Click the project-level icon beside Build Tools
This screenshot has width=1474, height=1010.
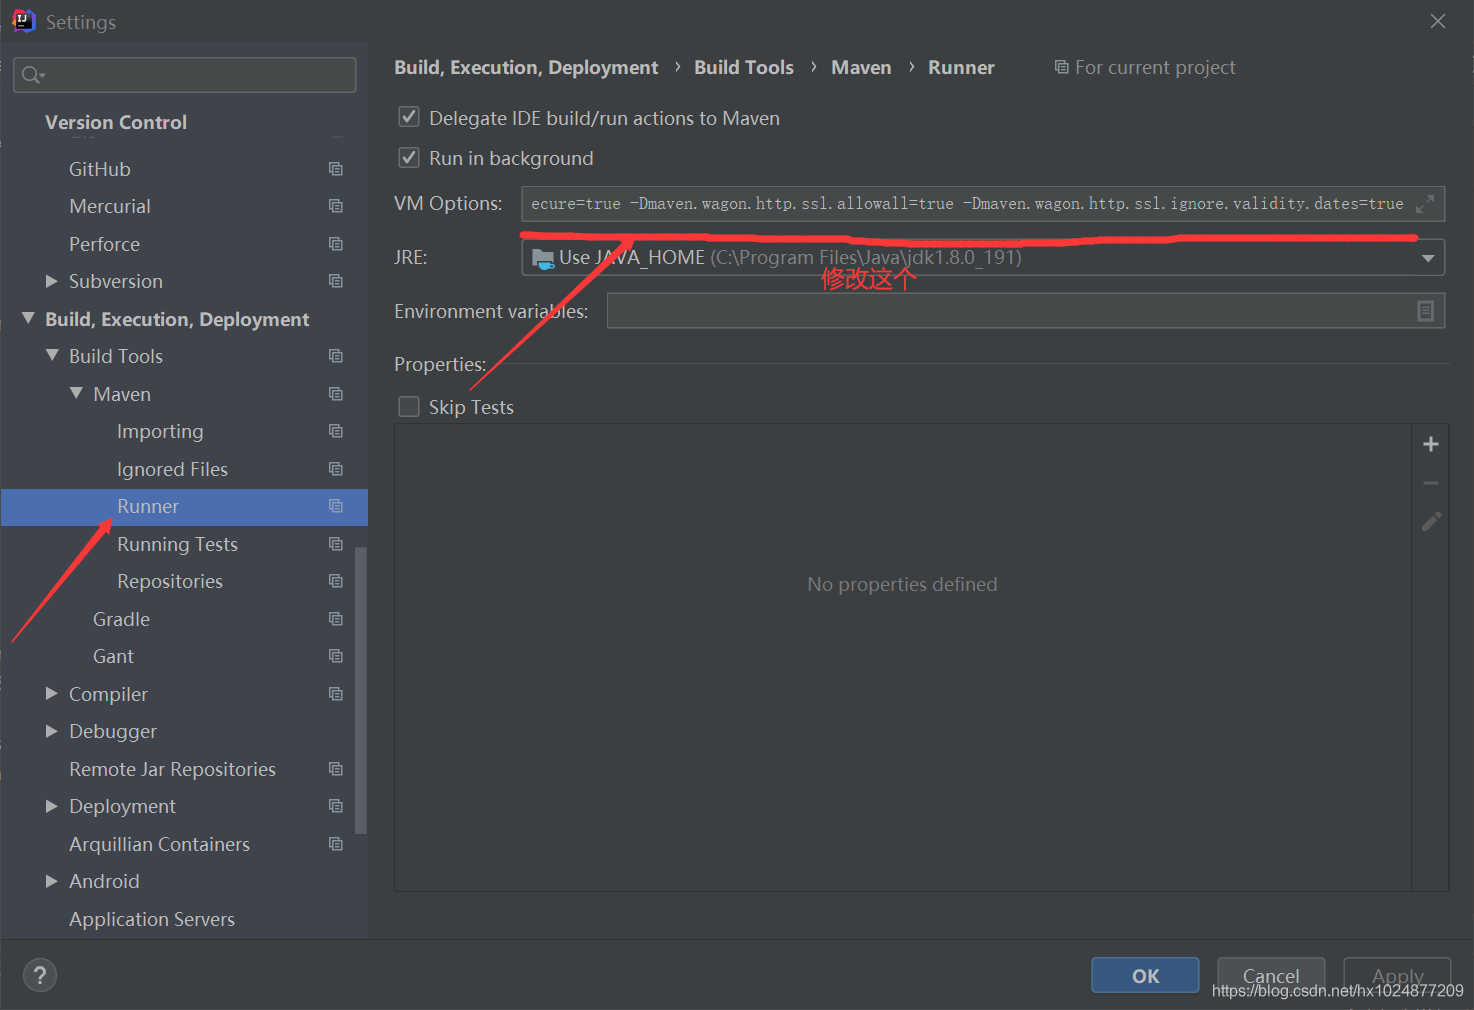pos(336,356)
